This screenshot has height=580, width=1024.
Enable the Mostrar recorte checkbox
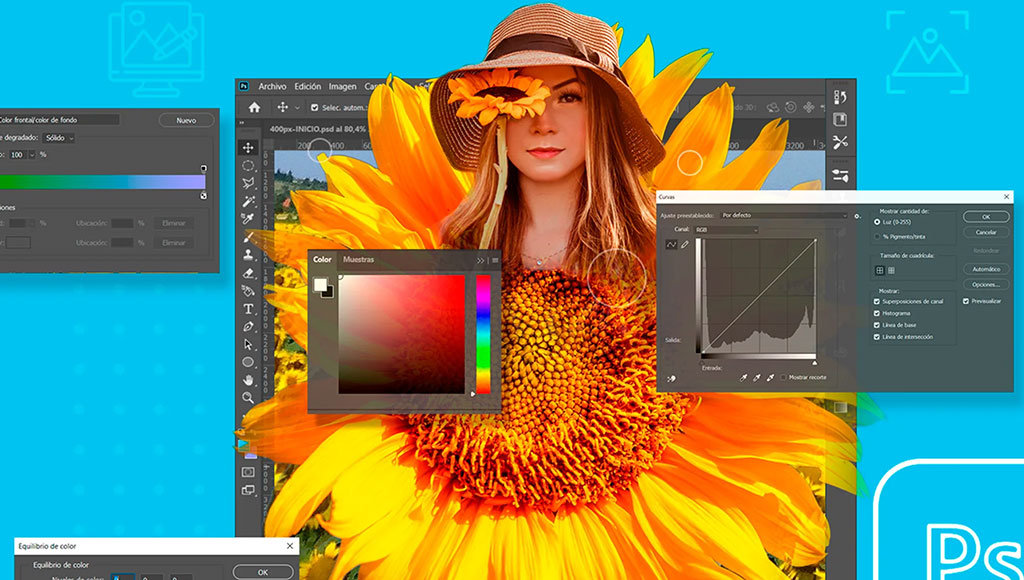pos(784,378)
